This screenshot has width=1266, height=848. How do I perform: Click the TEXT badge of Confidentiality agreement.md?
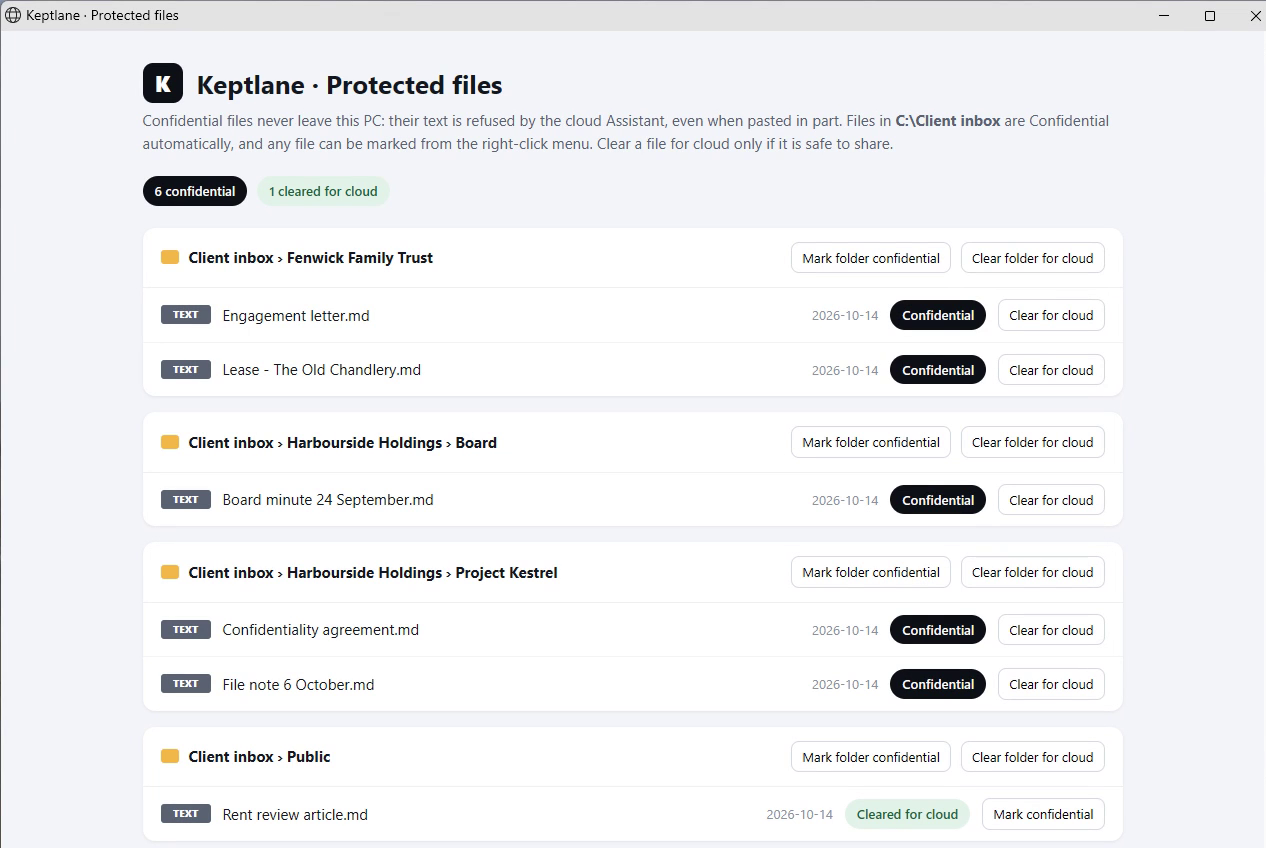pos(186,629)
